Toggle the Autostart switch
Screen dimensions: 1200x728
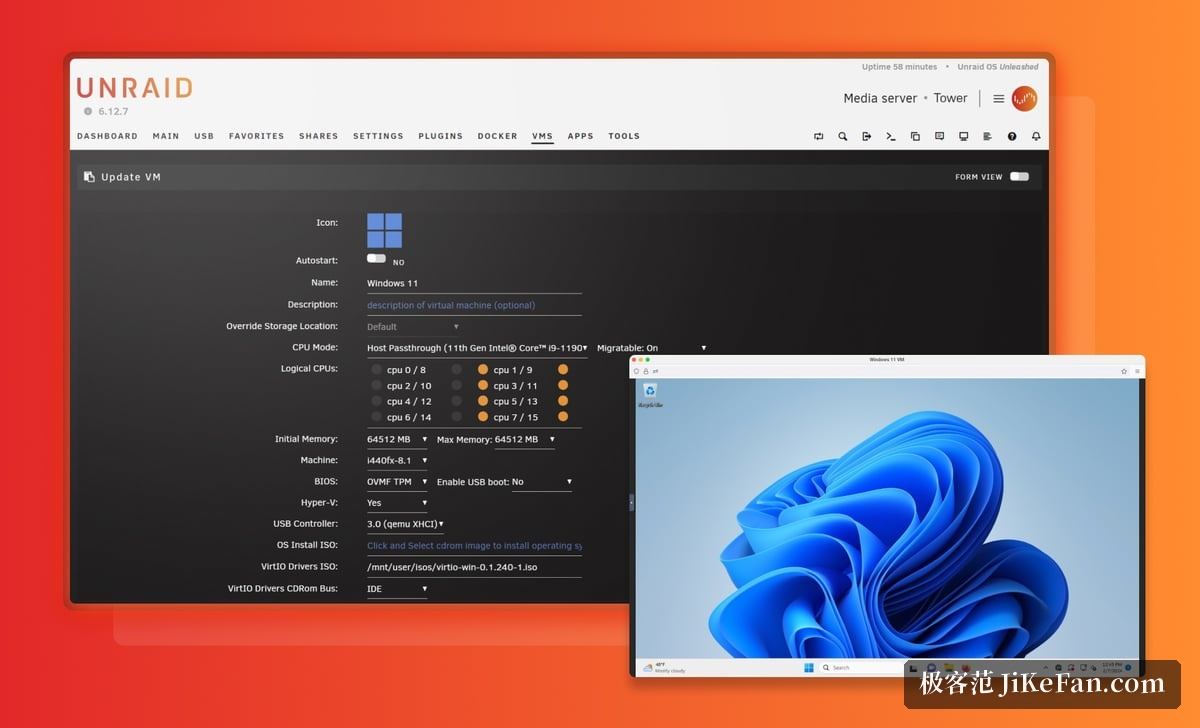[x=376, y=258]
